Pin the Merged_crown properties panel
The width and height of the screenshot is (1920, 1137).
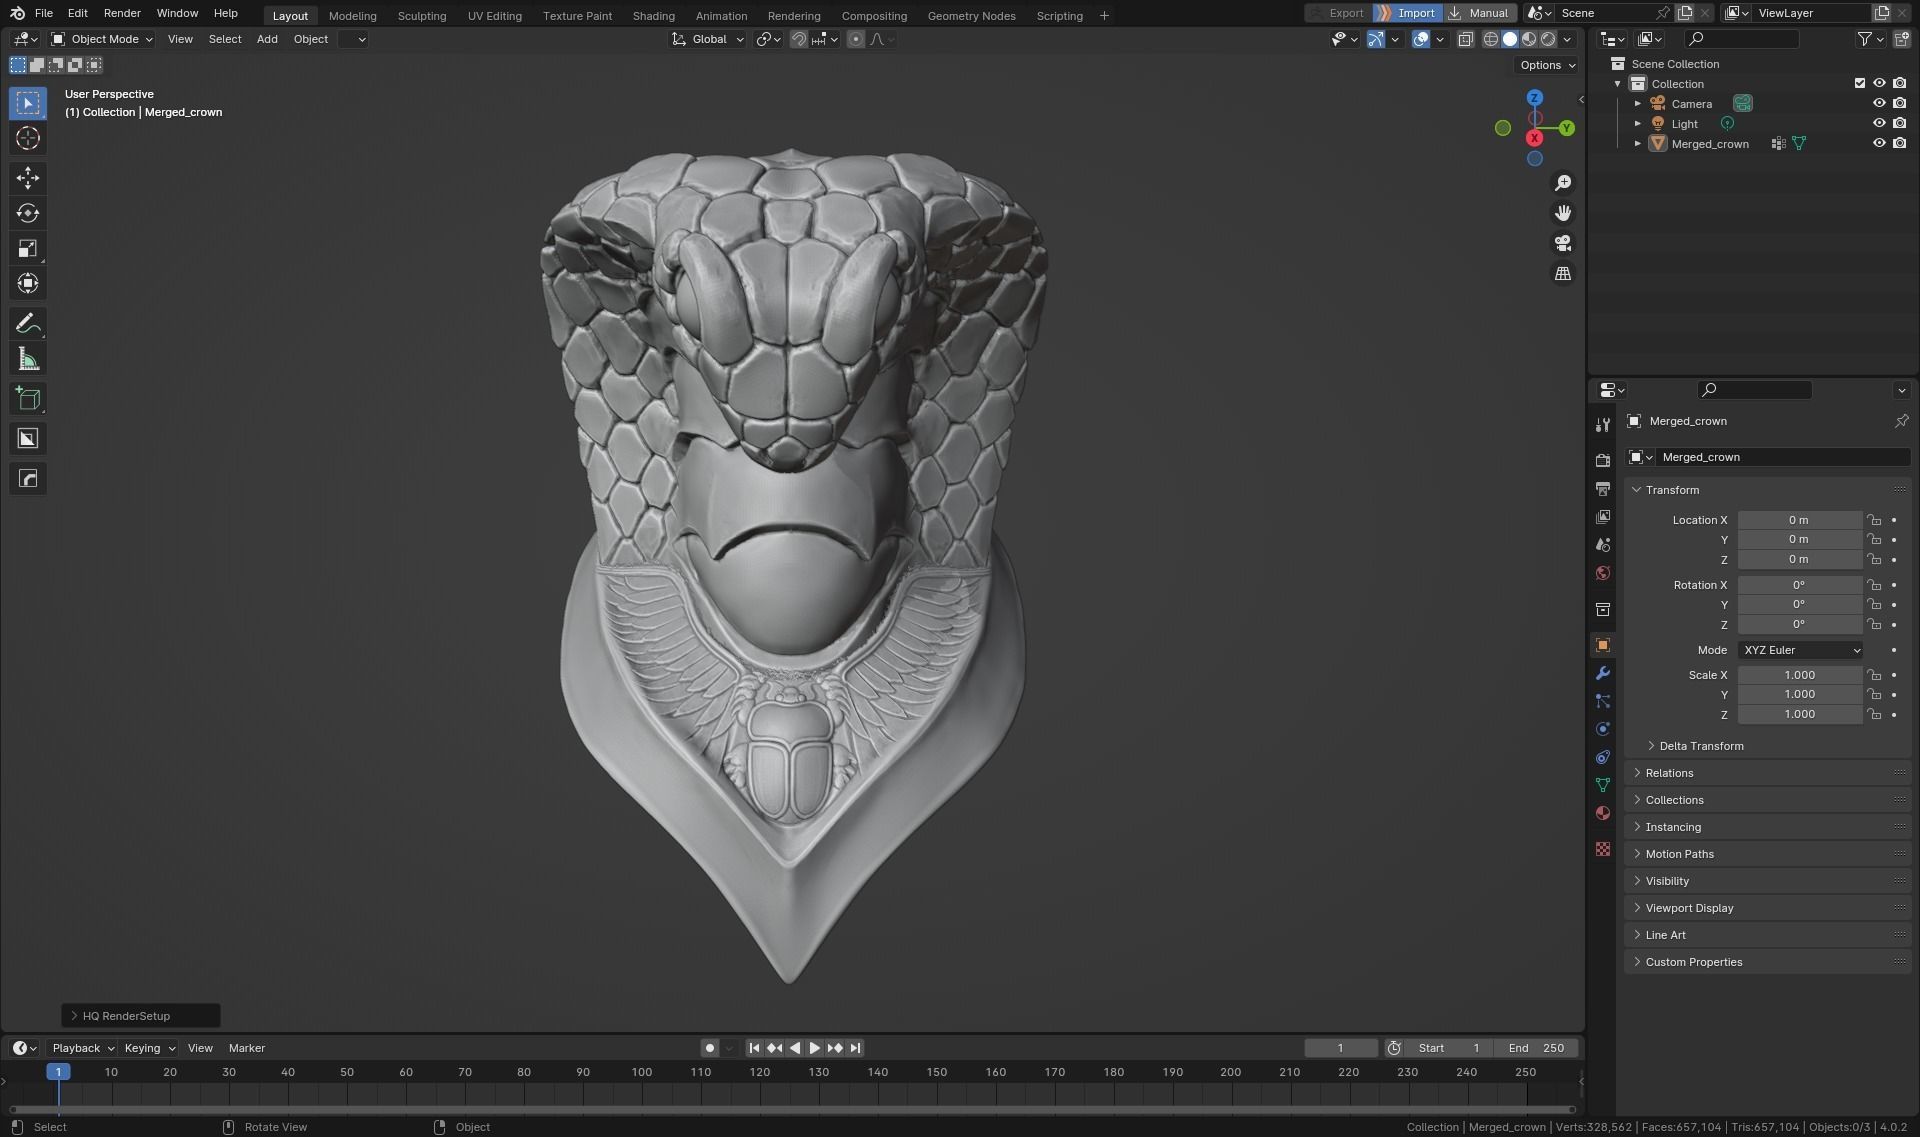[1901, 421]
